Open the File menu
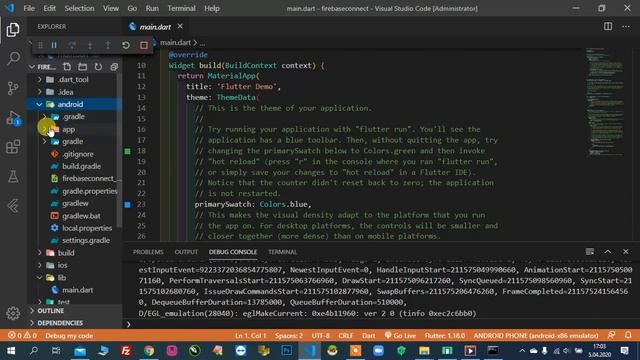This screenshot has height=360, width=640. pos(29,8)
